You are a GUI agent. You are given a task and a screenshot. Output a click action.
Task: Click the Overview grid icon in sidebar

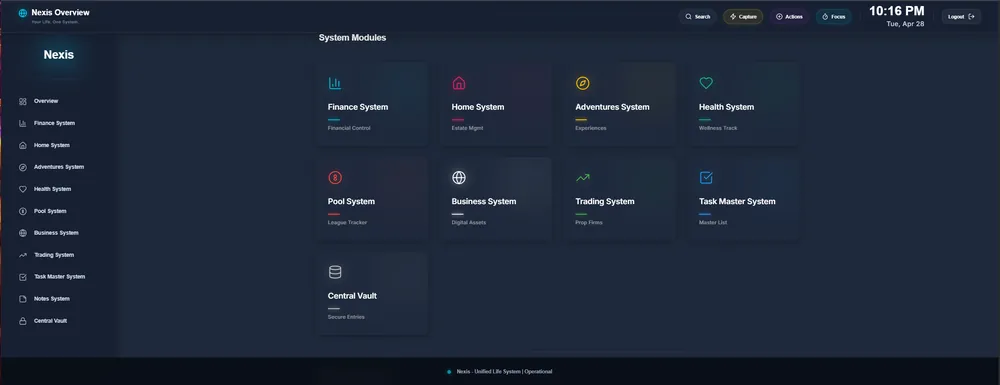(x=23, y=101)
